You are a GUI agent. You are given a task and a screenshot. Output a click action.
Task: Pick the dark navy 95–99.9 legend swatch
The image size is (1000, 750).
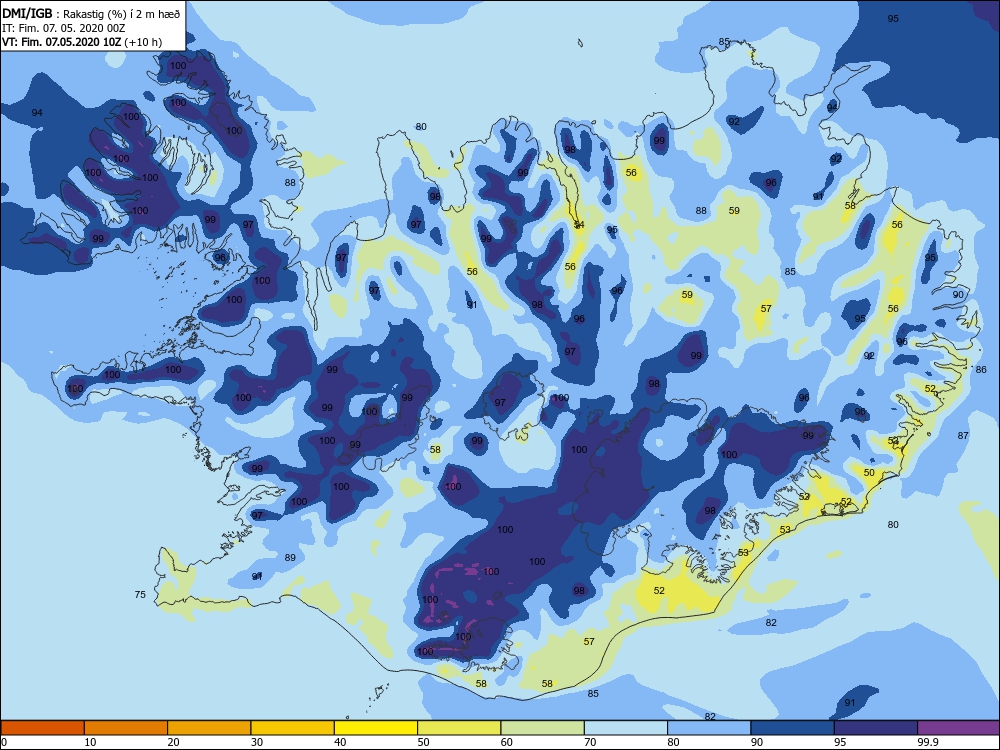point(876,728)
